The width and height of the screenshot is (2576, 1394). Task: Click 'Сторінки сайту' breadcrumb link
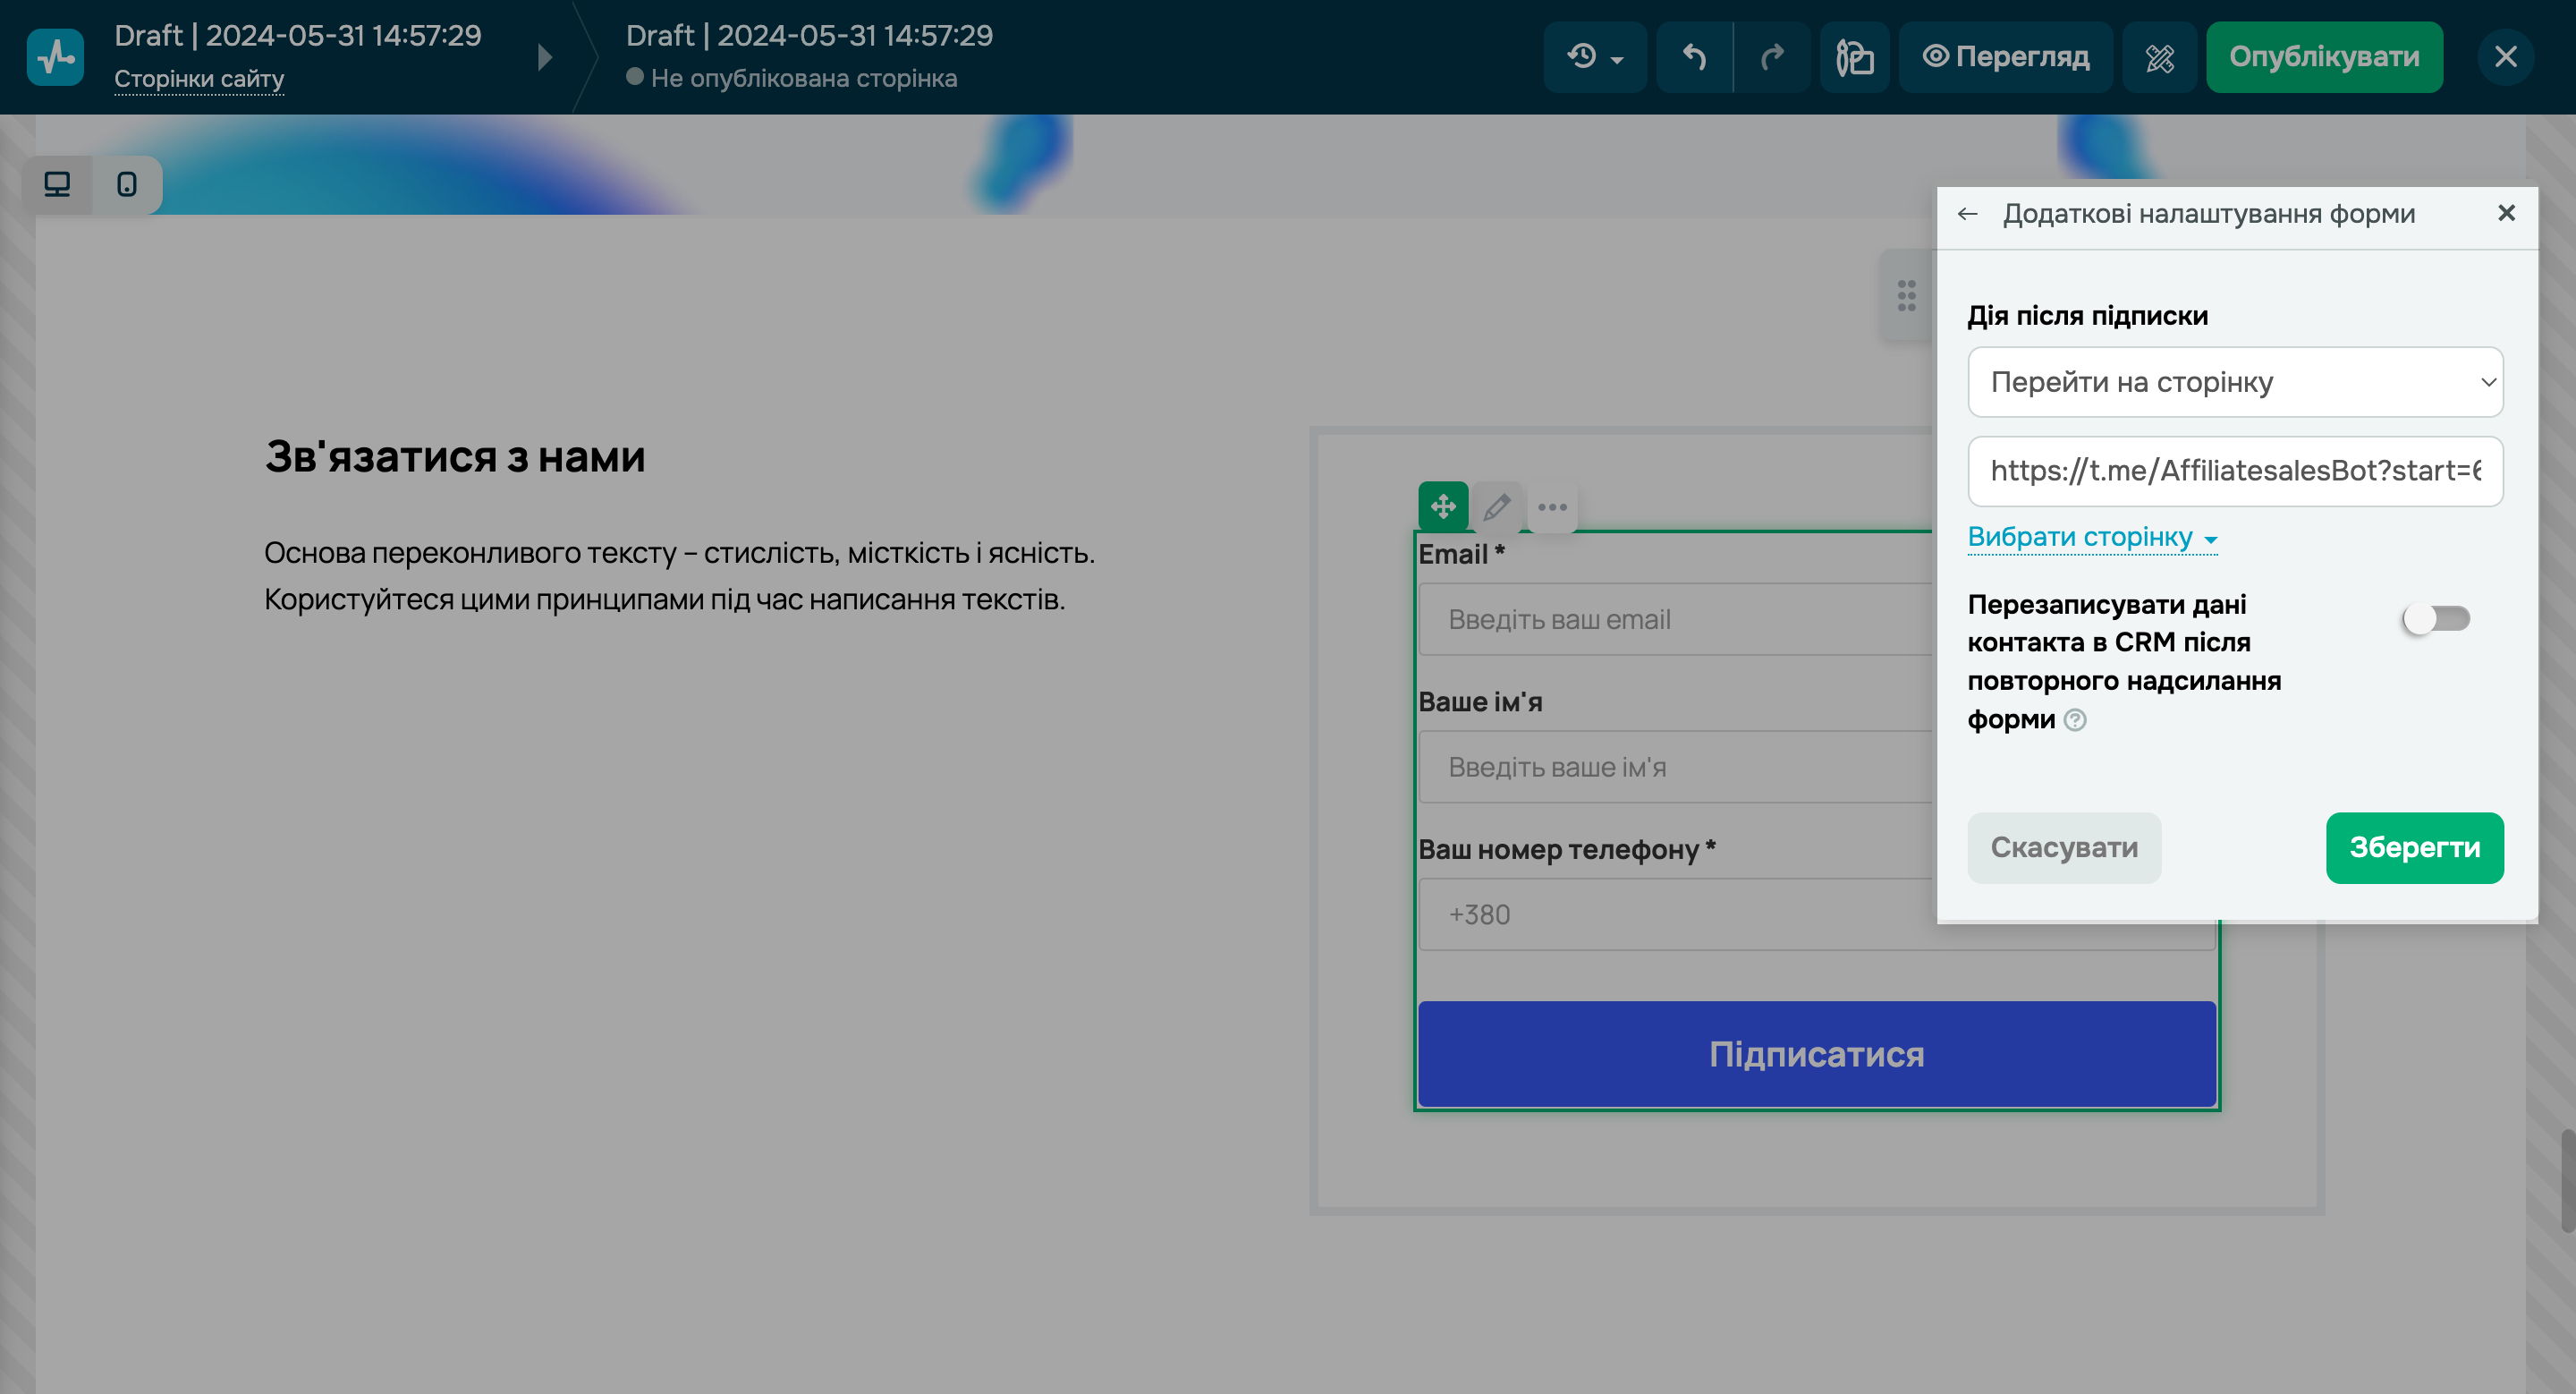coord(199,78)
